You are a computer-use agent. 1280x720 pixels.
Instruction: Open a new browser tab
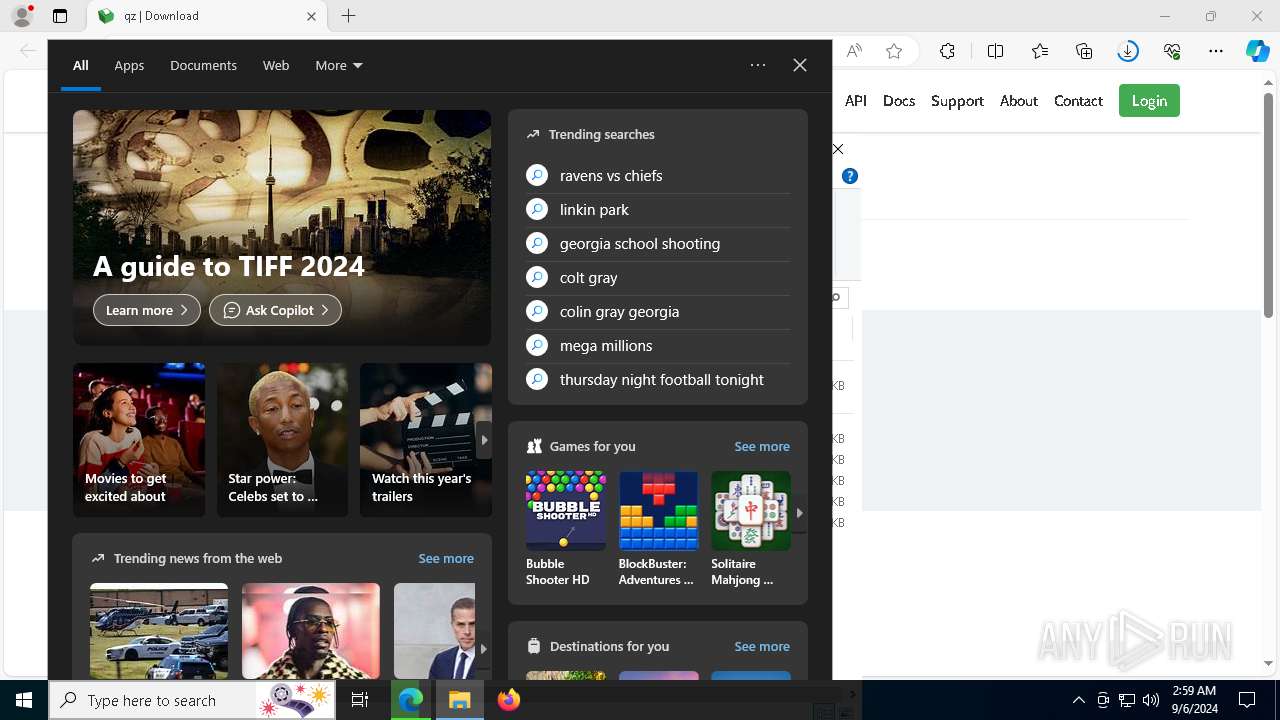tap(348, 16)
